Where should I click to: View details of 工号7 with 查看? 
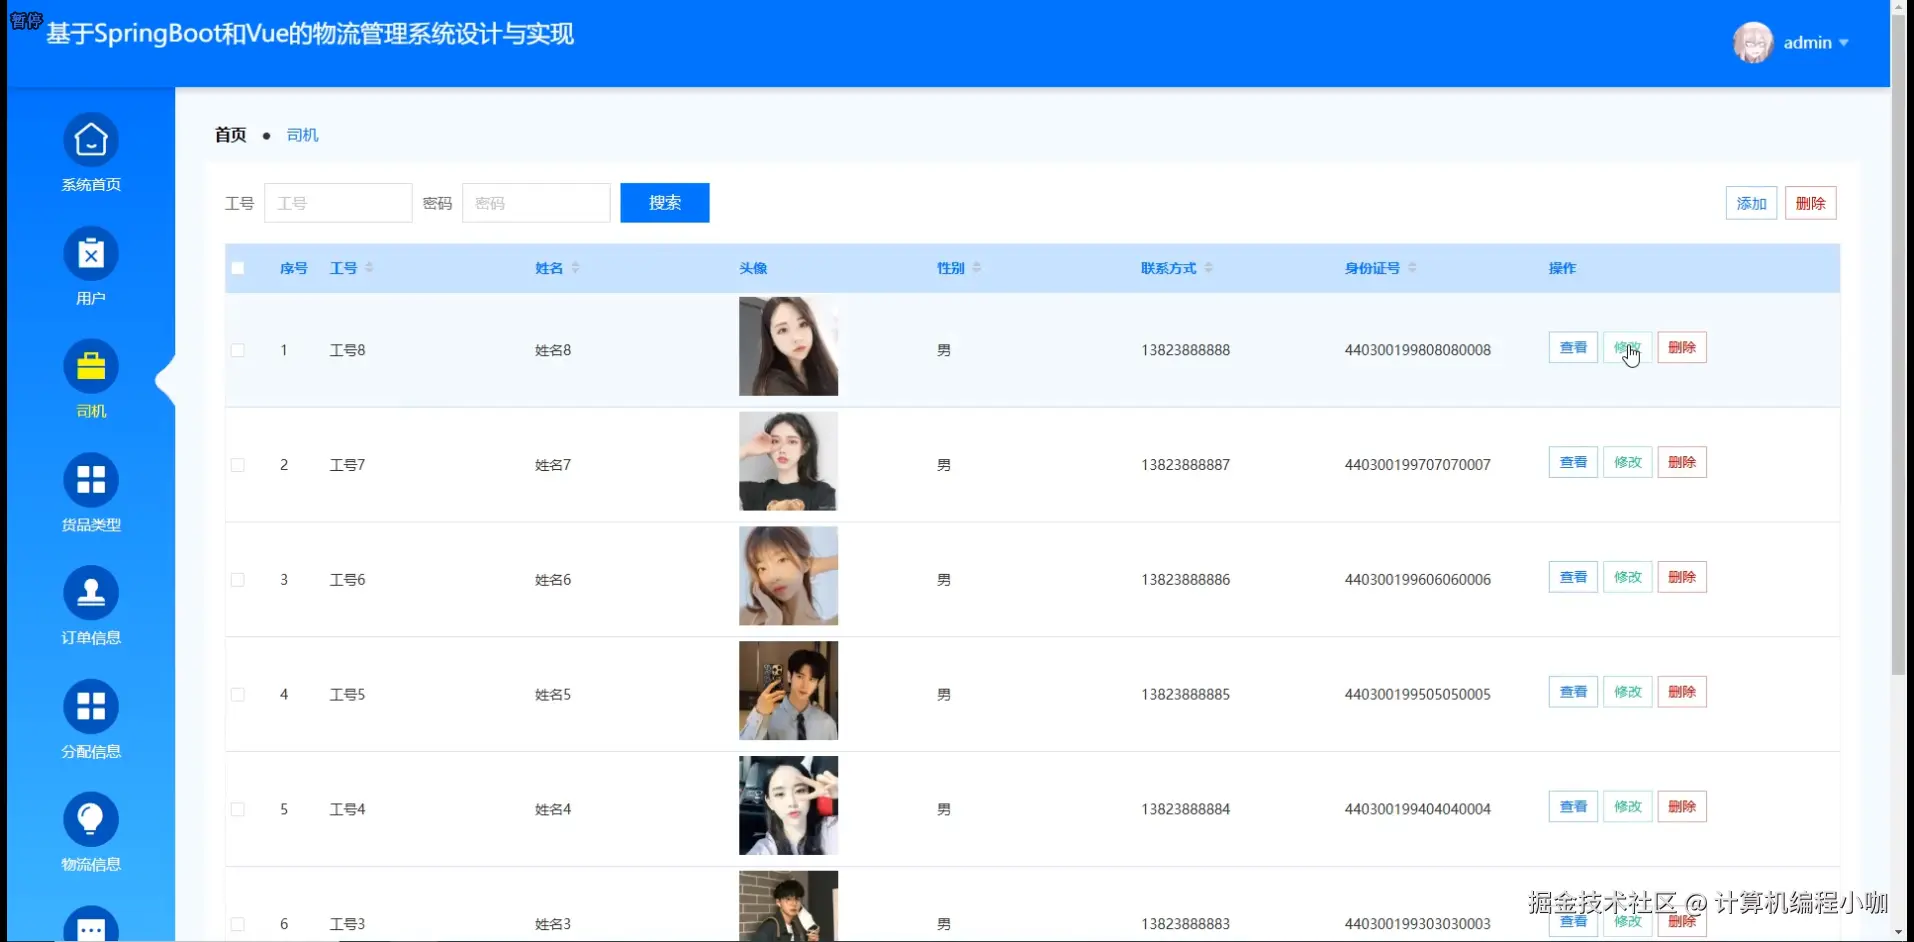[x=1573, y=463]
